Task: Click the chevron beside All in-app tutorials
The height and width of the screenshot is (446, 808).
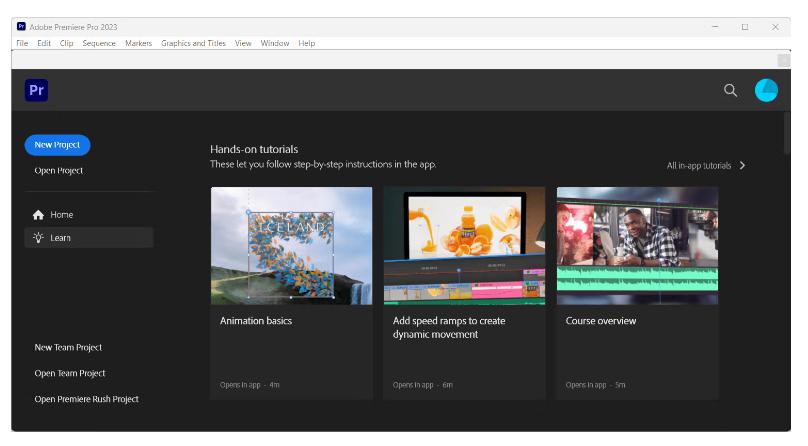Action: (x=743, y=166)
